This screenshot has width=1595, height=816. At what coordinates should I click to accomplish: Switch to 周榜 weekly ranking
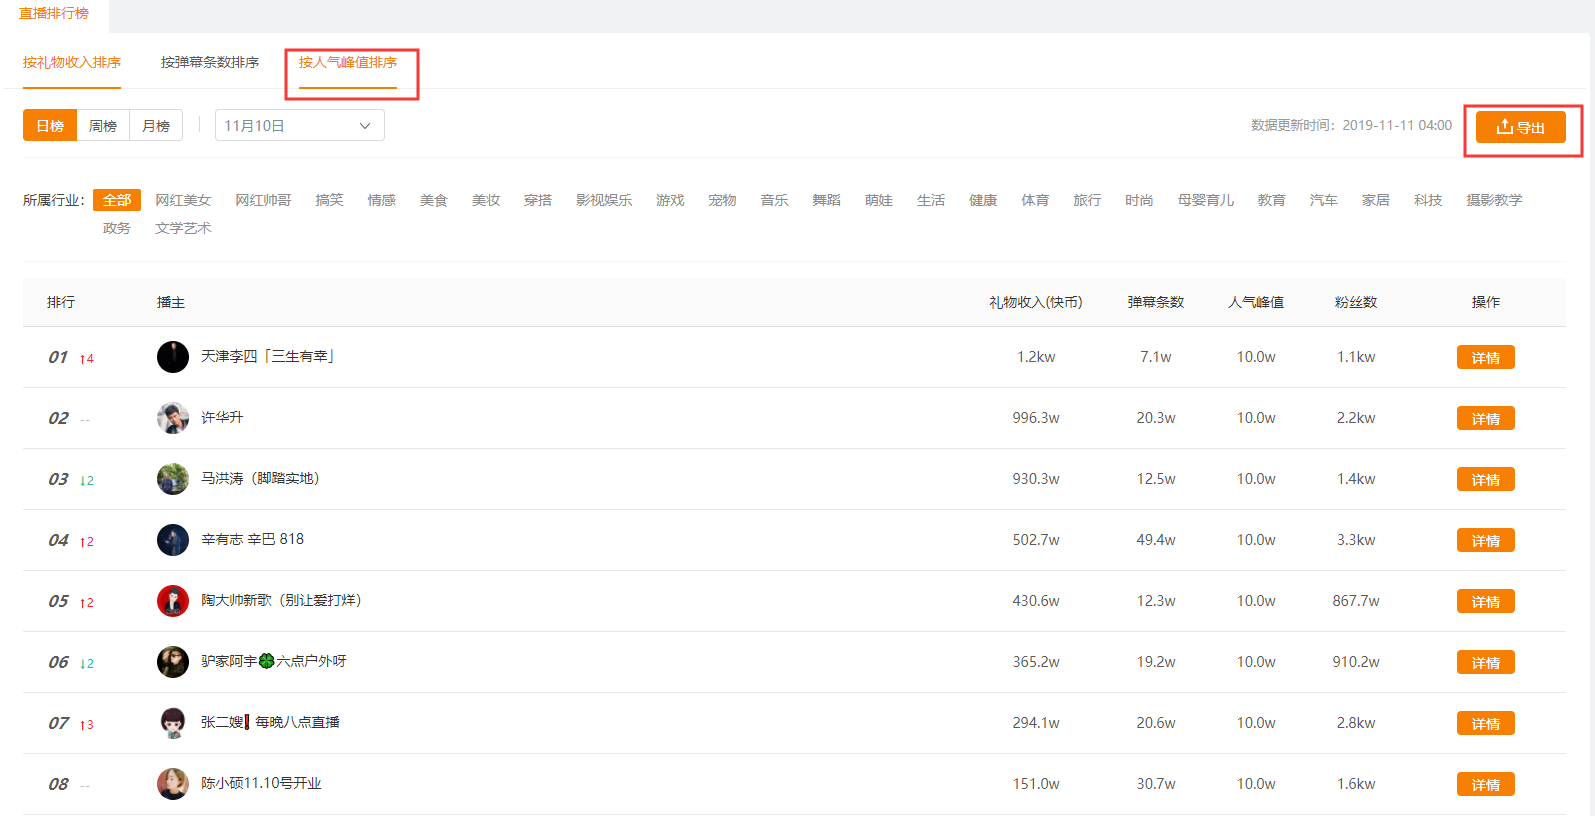pyautogui.click(x=103, y=126)
